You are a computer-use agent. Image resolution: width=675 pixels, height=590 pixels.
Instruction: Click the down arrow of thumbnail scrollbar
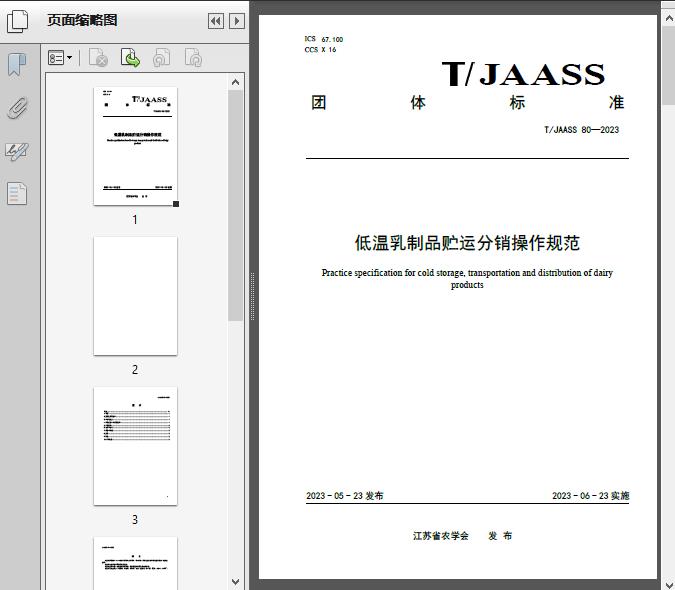235,582
